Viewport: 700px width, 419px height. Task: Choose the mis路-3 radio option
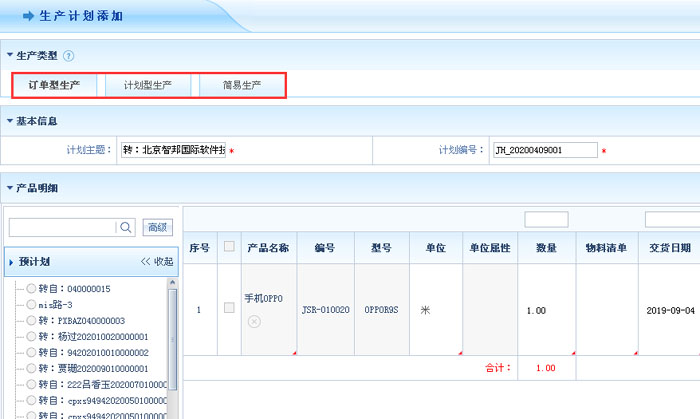coord(31,304)
